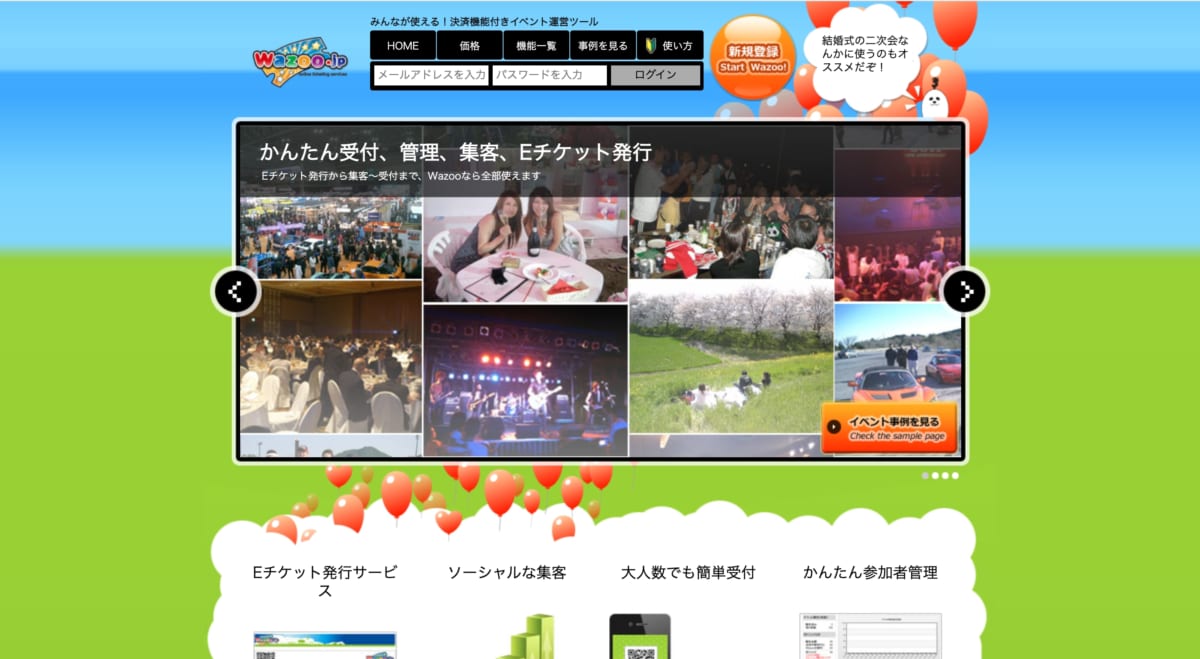1200x659 pixels.
Task: Click the white mascot character by the speech bubble
Action: click(934, 103)
